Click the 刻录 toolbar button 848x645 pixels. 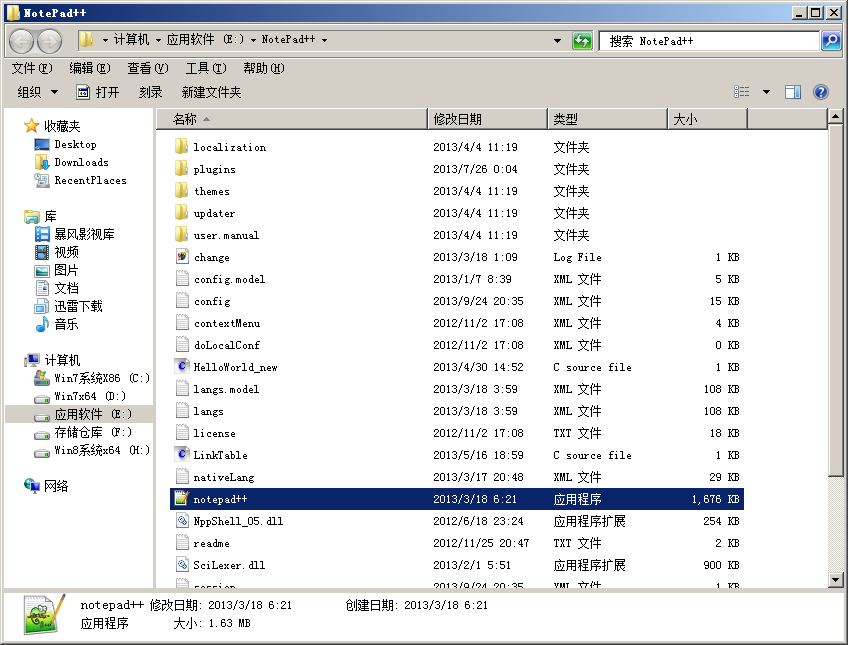pyautogui.click(x=150, y=92)
